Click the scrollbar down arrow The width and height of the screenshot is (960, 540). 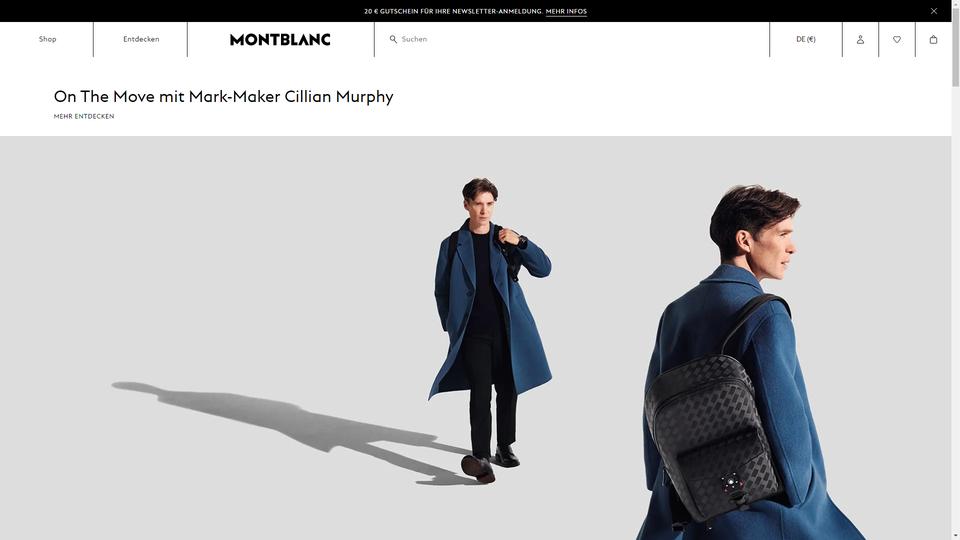pos(955,536)
